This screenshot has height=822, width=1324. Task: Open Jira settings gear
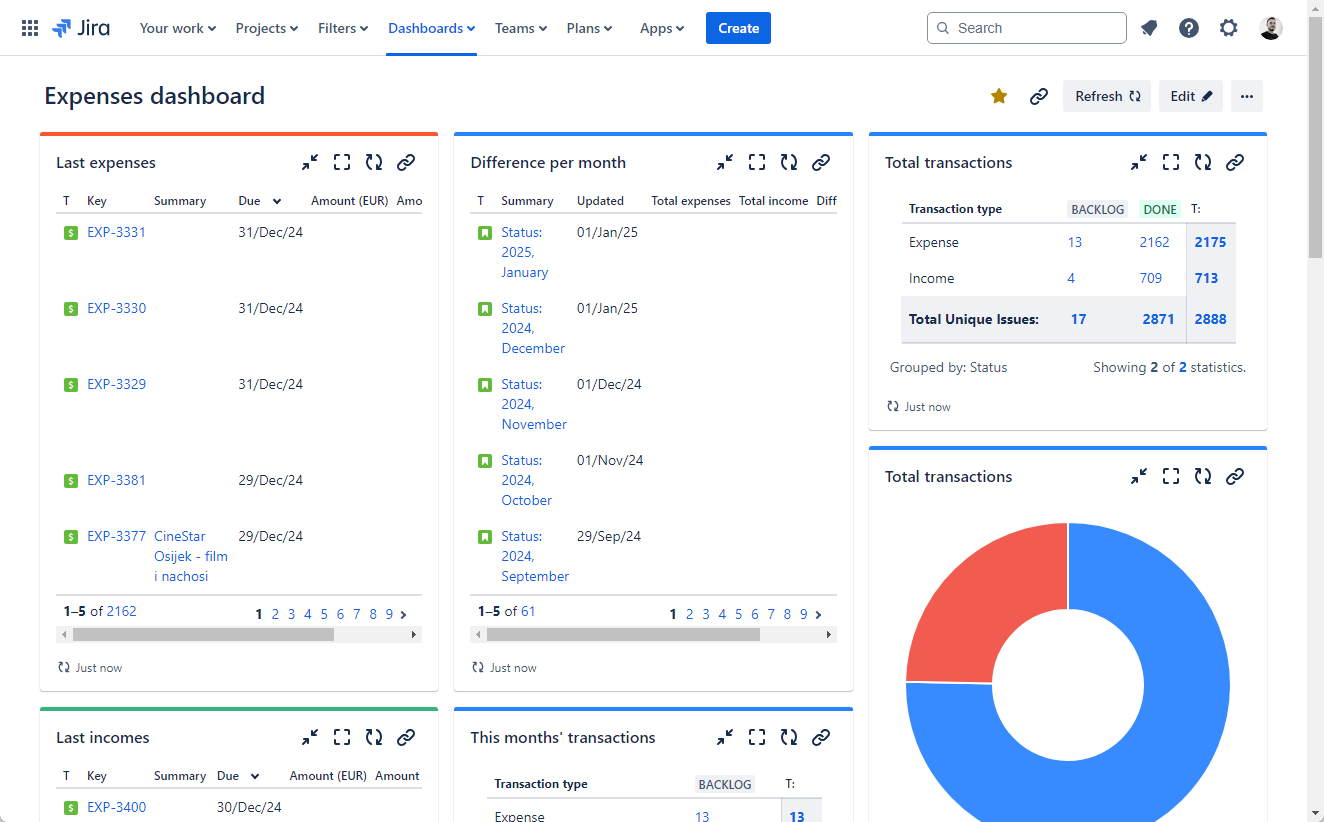(x=1228, y=27)
